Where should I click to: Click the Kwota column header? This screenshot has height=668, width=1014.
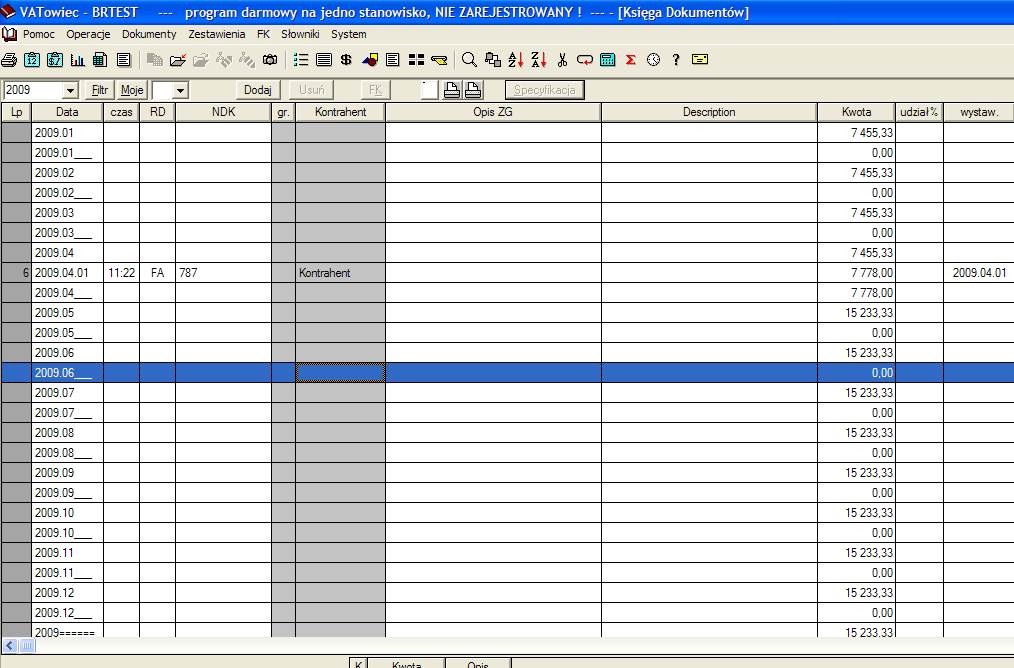[x=856, y=112]
